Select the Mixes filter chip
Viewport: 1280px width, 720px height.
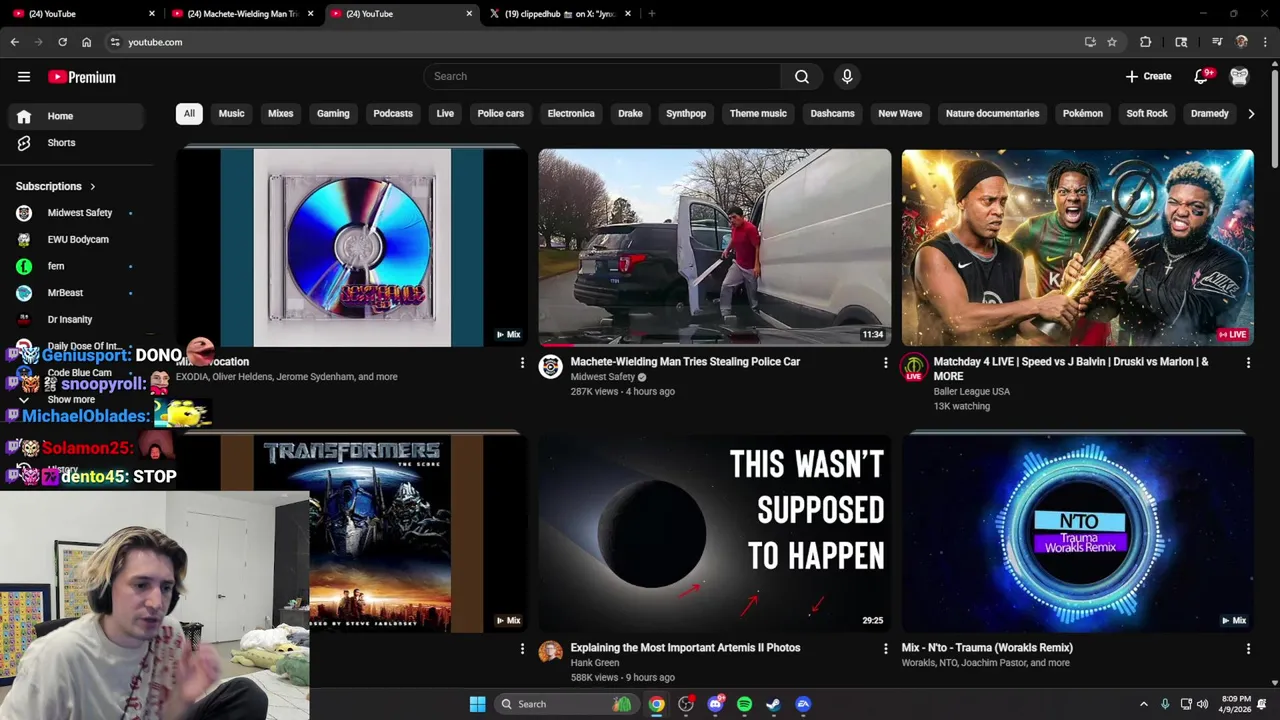pos(280,113)
